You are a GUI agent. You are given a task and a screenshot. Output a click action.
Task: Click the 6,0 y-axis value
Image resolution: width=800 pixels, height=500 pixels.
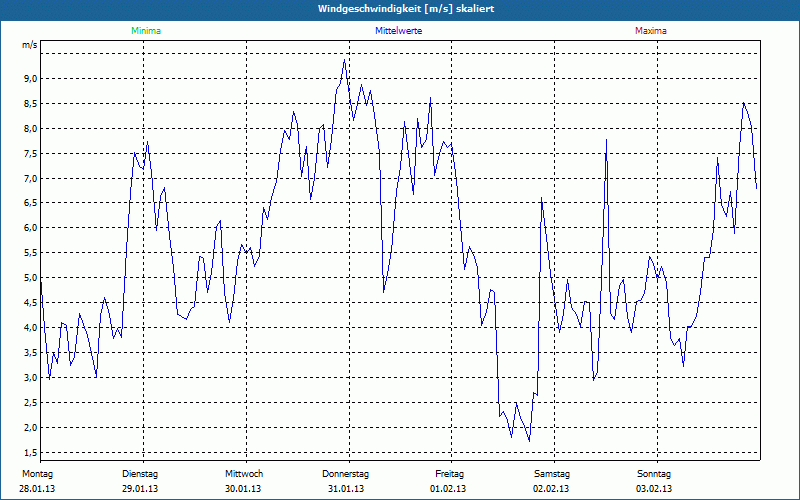coord(31,228)
